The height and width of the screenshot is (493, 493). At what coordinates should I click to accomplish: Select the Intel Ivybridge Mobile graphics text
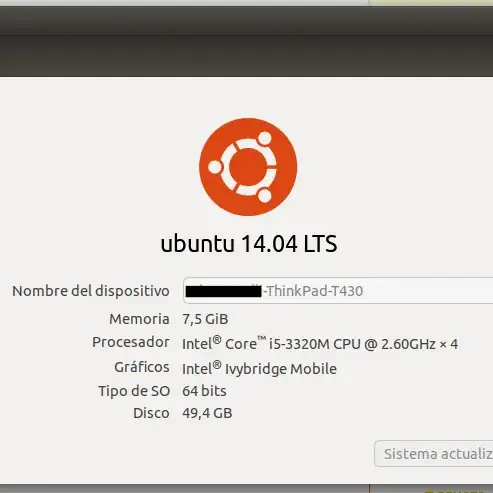click(x=259, y=369)
